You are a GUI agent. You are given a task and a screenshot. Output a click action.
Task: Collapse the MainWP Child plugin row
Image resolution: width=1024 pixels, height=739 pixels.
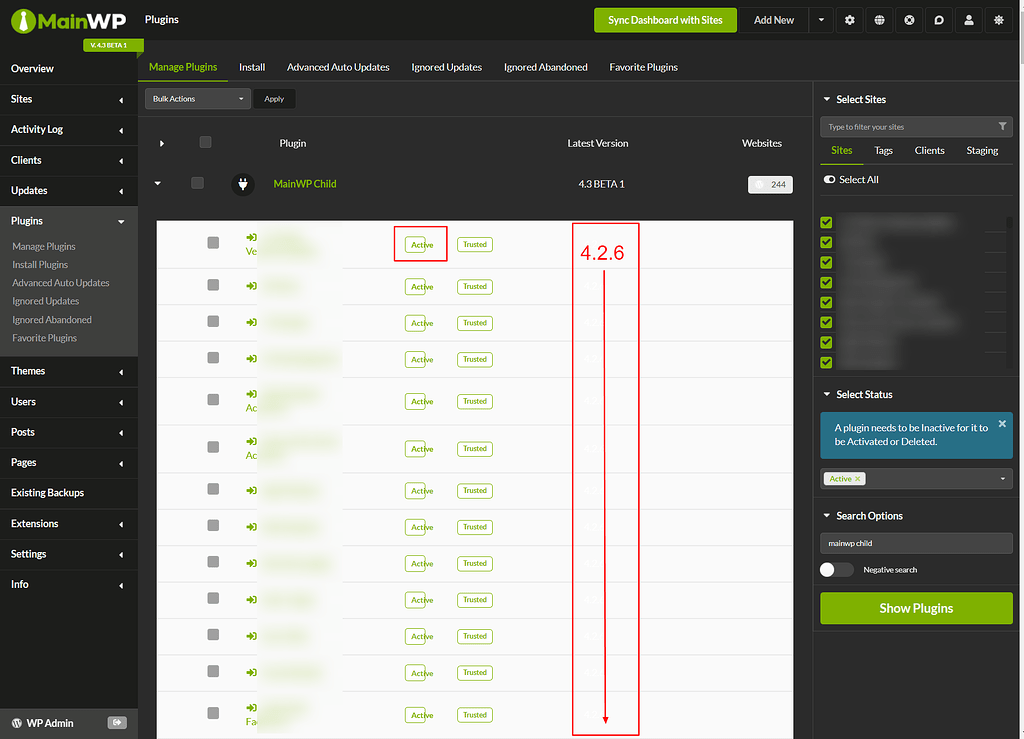157,183
